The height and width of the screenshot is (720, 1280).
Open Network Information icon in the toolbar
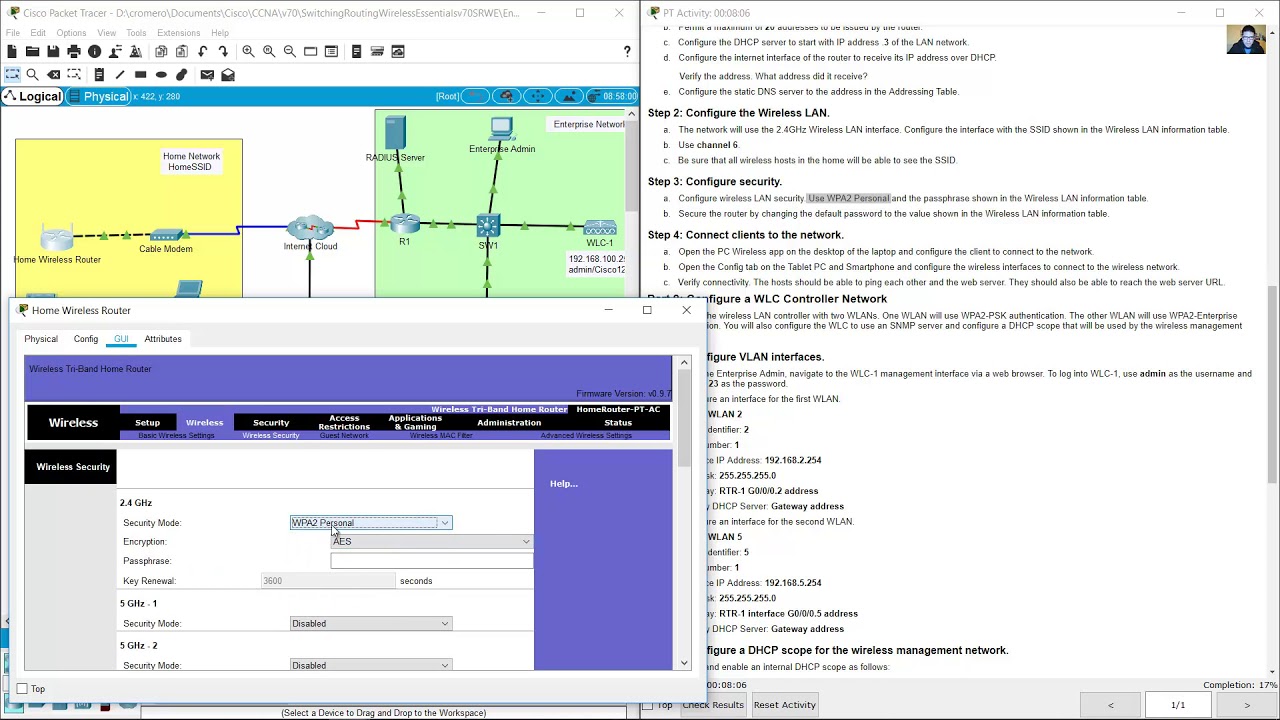[x=95, y=51]
